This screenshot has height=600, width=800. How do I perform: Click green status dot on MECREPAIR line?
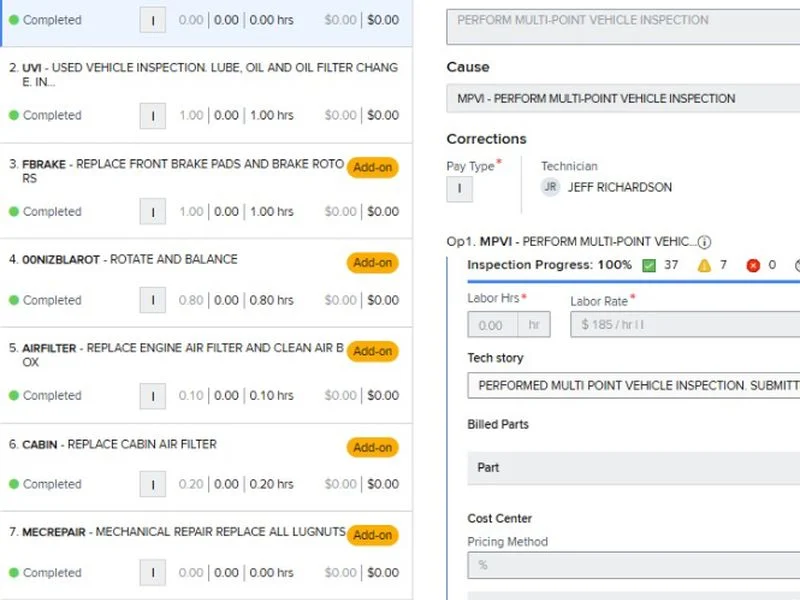[x=14, y=573]
